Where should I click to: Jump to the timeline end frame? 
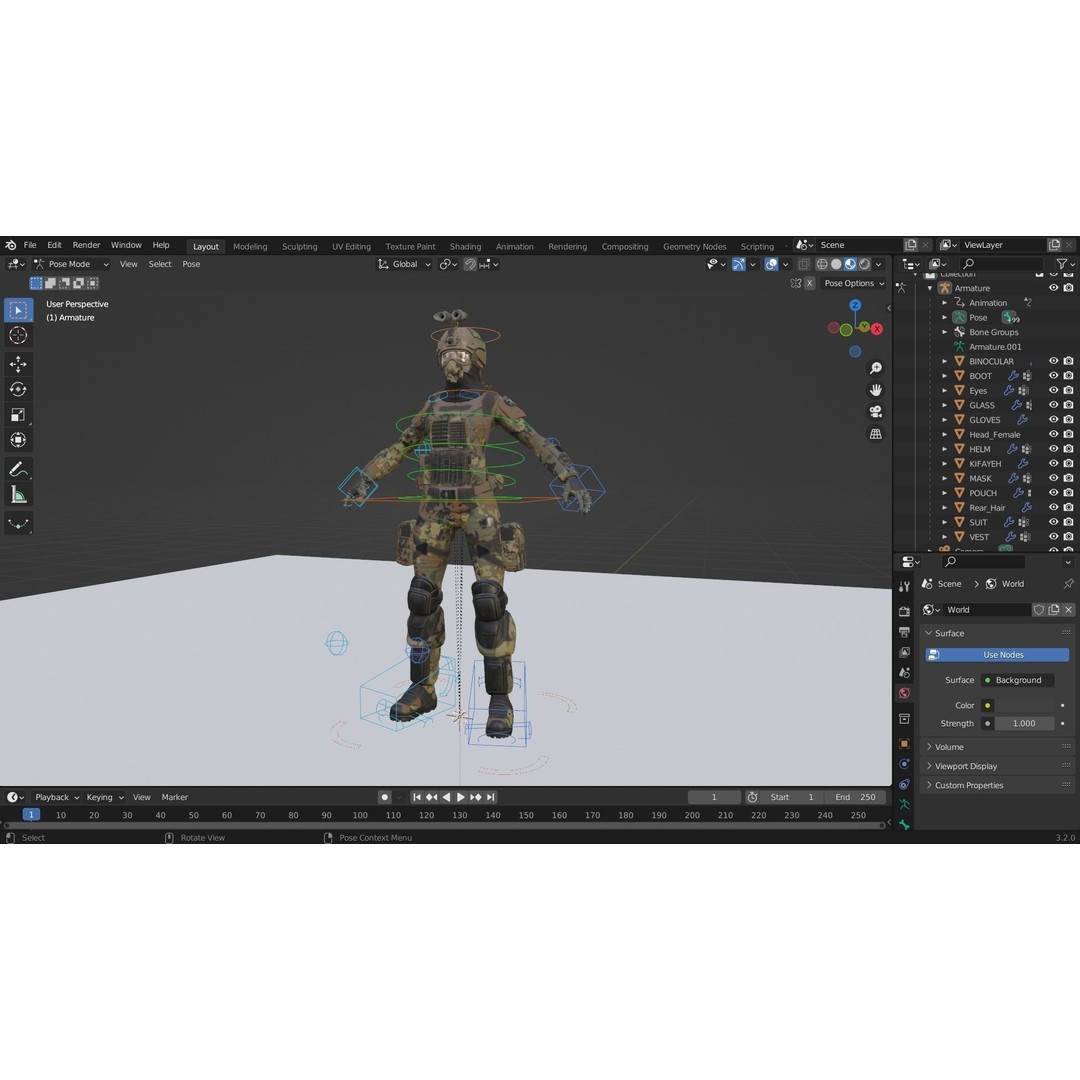click(x=490, y=797)
